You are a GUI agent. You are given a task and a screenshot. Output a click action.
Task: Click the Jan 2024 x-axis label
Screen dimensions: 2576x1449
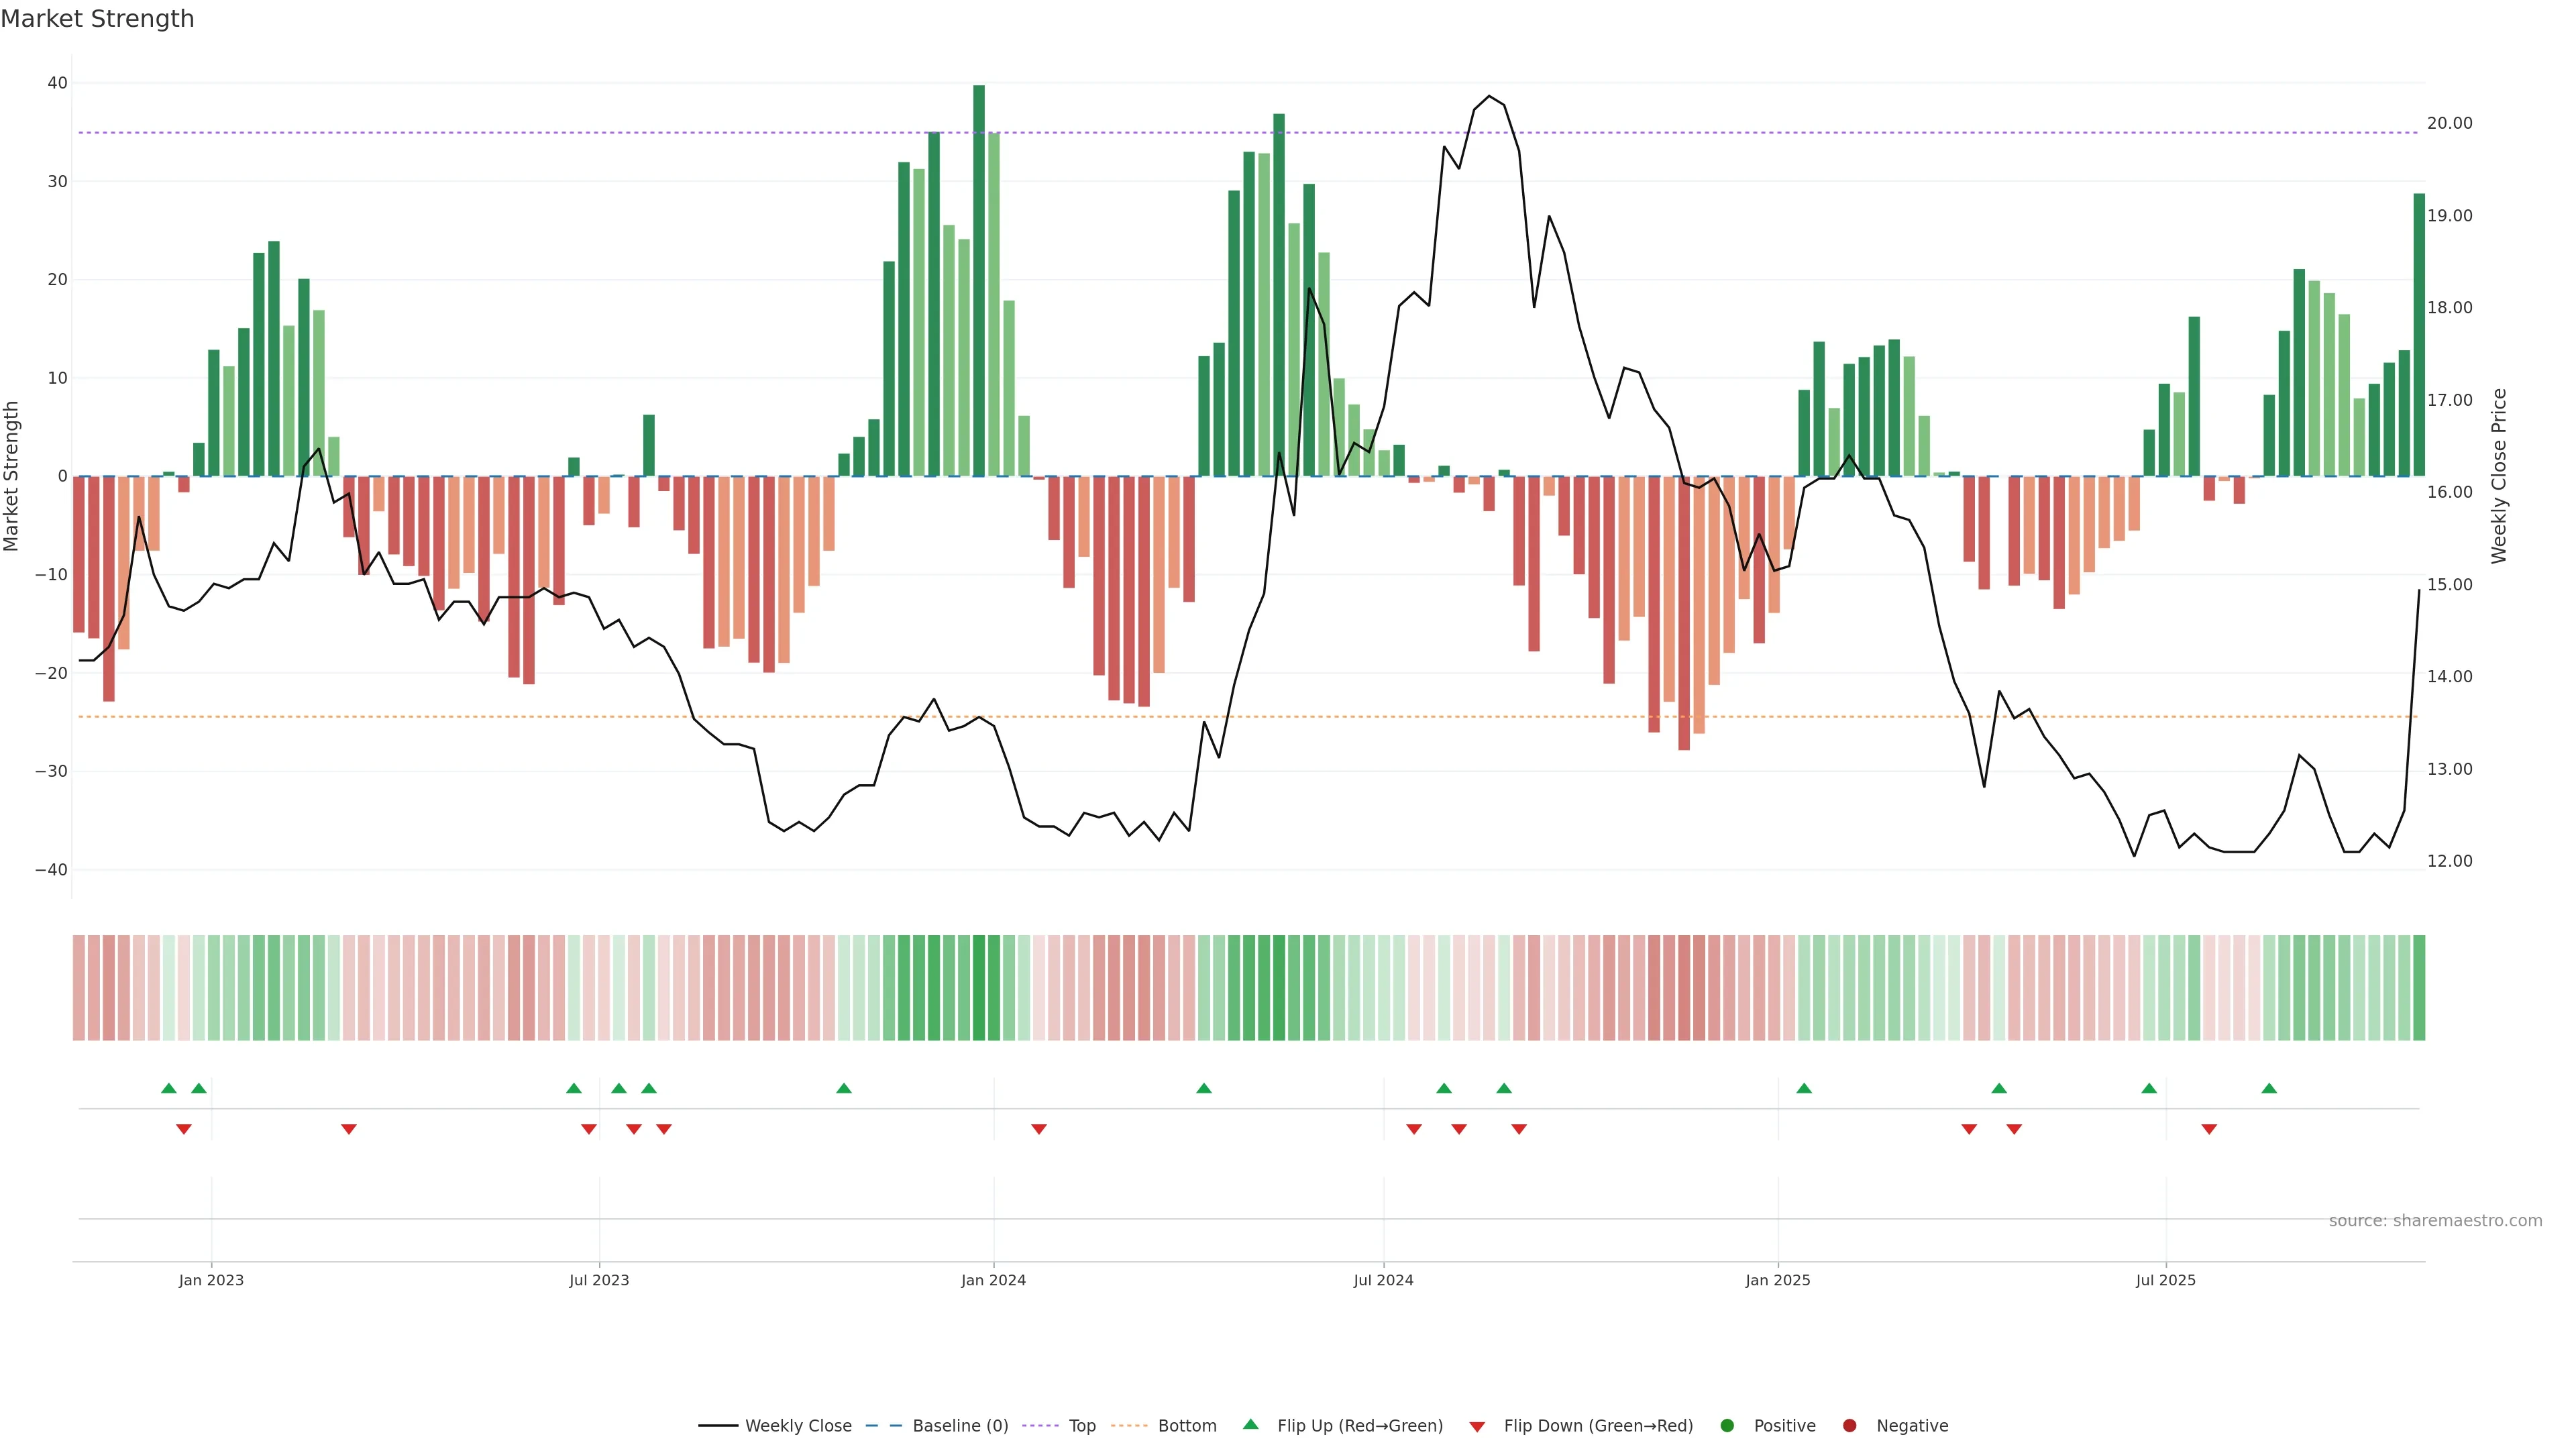click(x=993, y=1280)
